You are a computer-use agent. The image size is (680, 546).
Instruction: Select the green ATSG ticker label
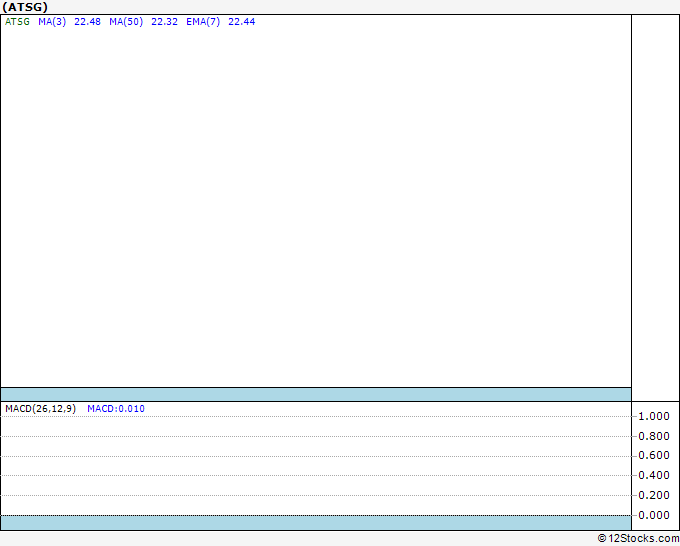click(17, 22)
